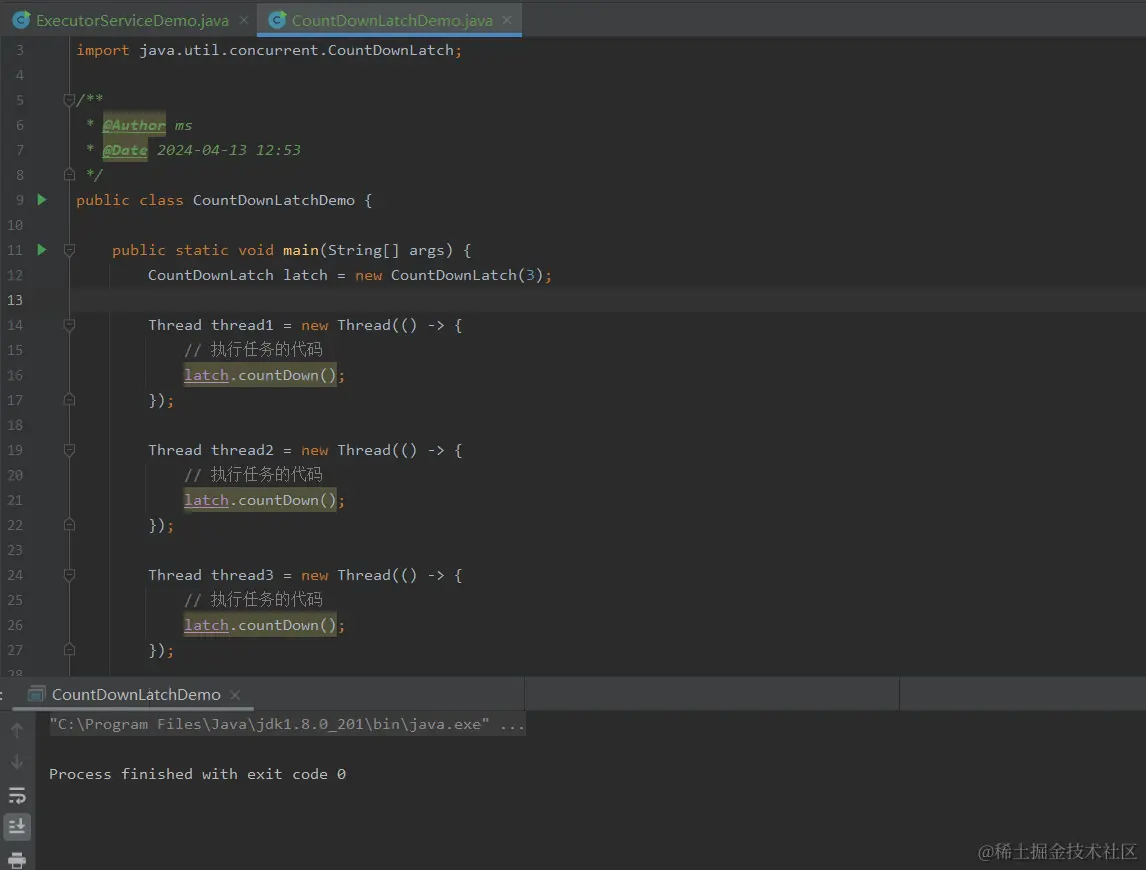Screen dimensions: 1146x870
Task: Click the class name CountDownLatchDemo on line 9
Action: 273,200
